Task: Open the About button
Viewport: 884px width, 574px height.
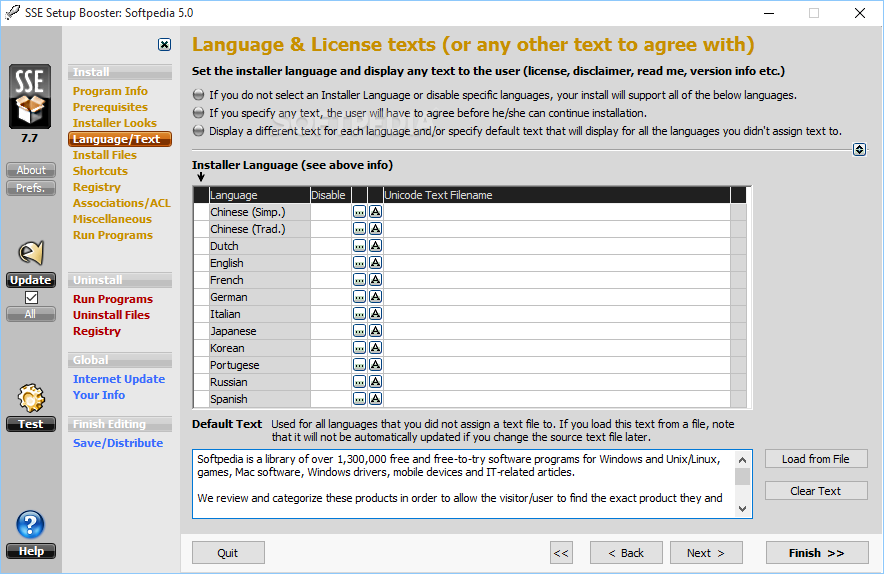Action: click(x=31, y=170)
